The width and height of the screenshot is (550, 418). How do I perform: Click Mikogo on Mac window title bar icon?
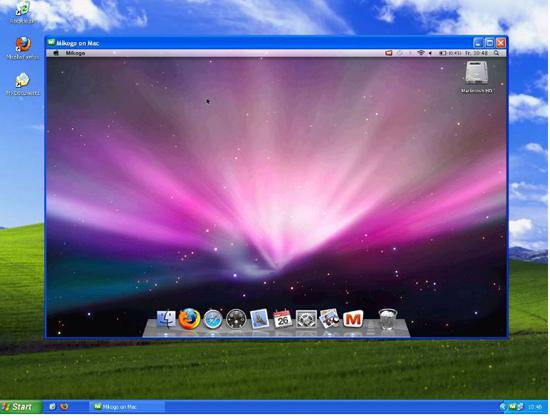tap(52, 43)
